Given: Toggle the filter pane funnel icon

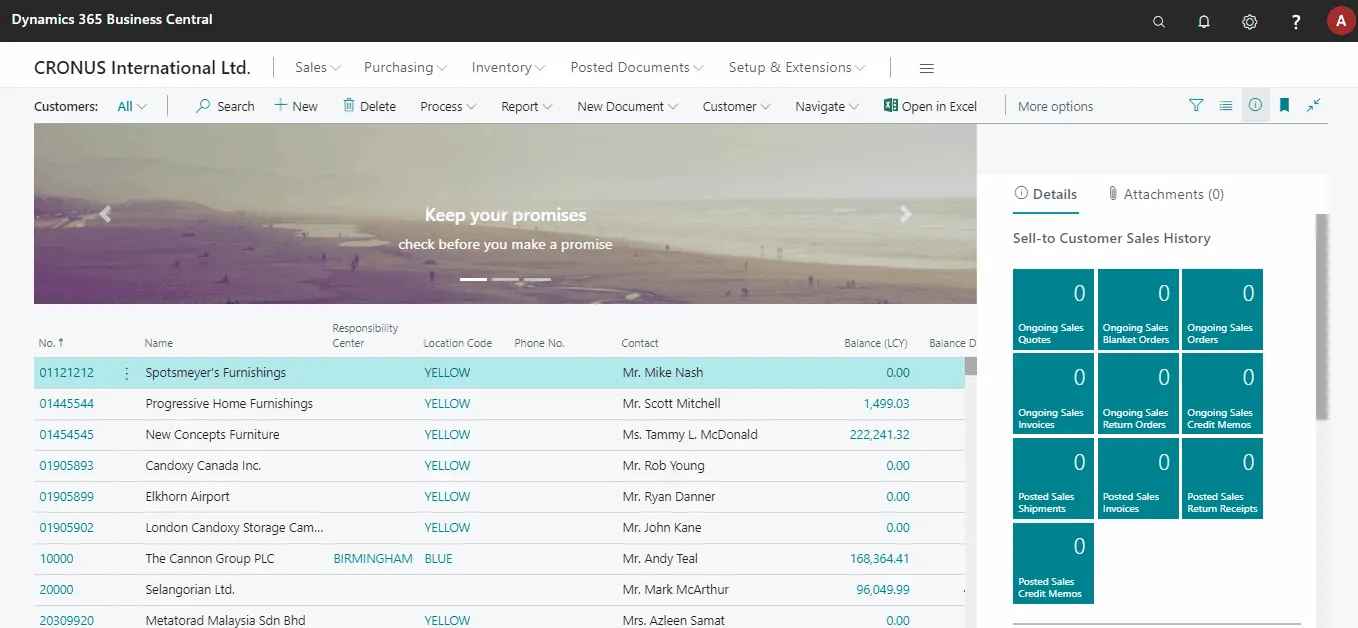Looking at the screenshot, I should pyautogui.click(x=1196, y=105).
